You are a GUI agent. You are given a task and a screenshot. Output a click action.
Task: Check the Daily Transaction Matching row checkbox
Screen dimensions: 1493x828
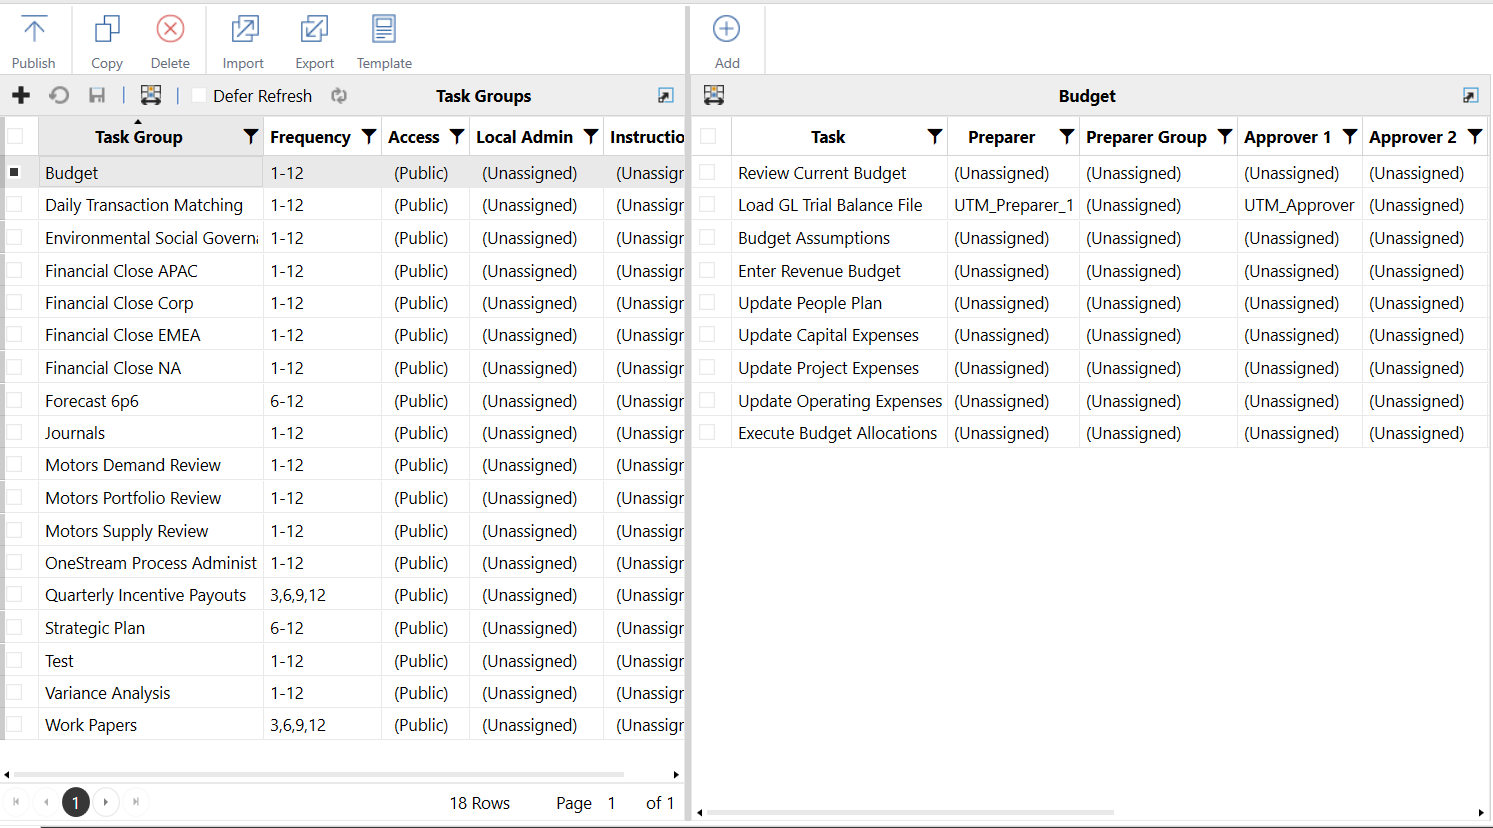pyautogui.click(x=15, y=204)
